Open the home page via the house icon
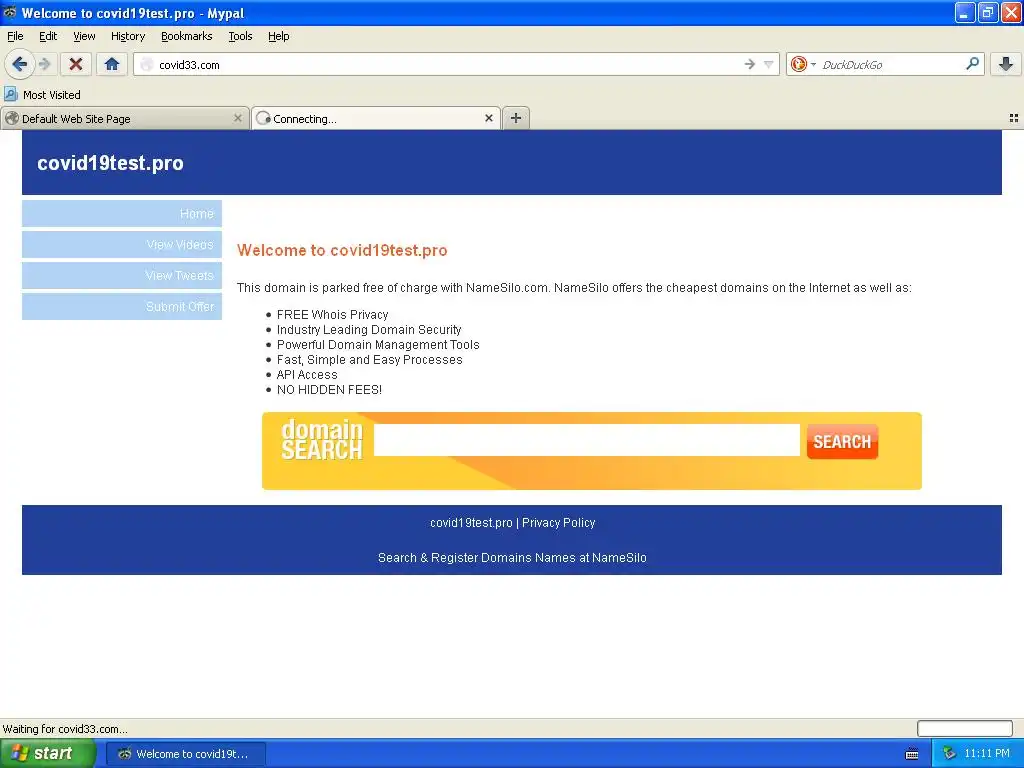This screenshot has height=768, width=1024. point(112,64)
